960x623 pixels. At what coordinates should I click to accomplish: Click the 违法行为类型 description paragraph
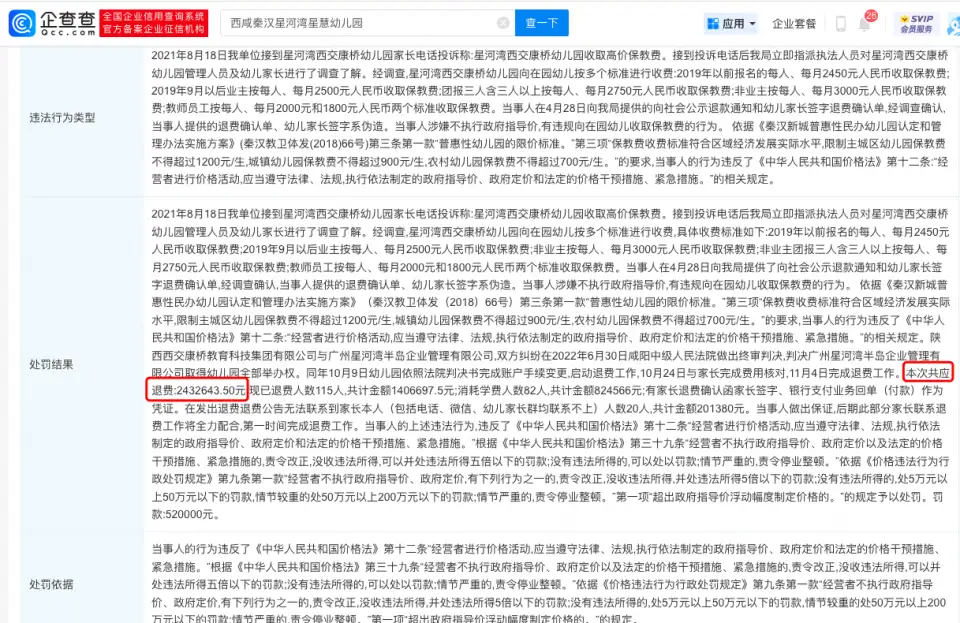click(x=548, y=118)
